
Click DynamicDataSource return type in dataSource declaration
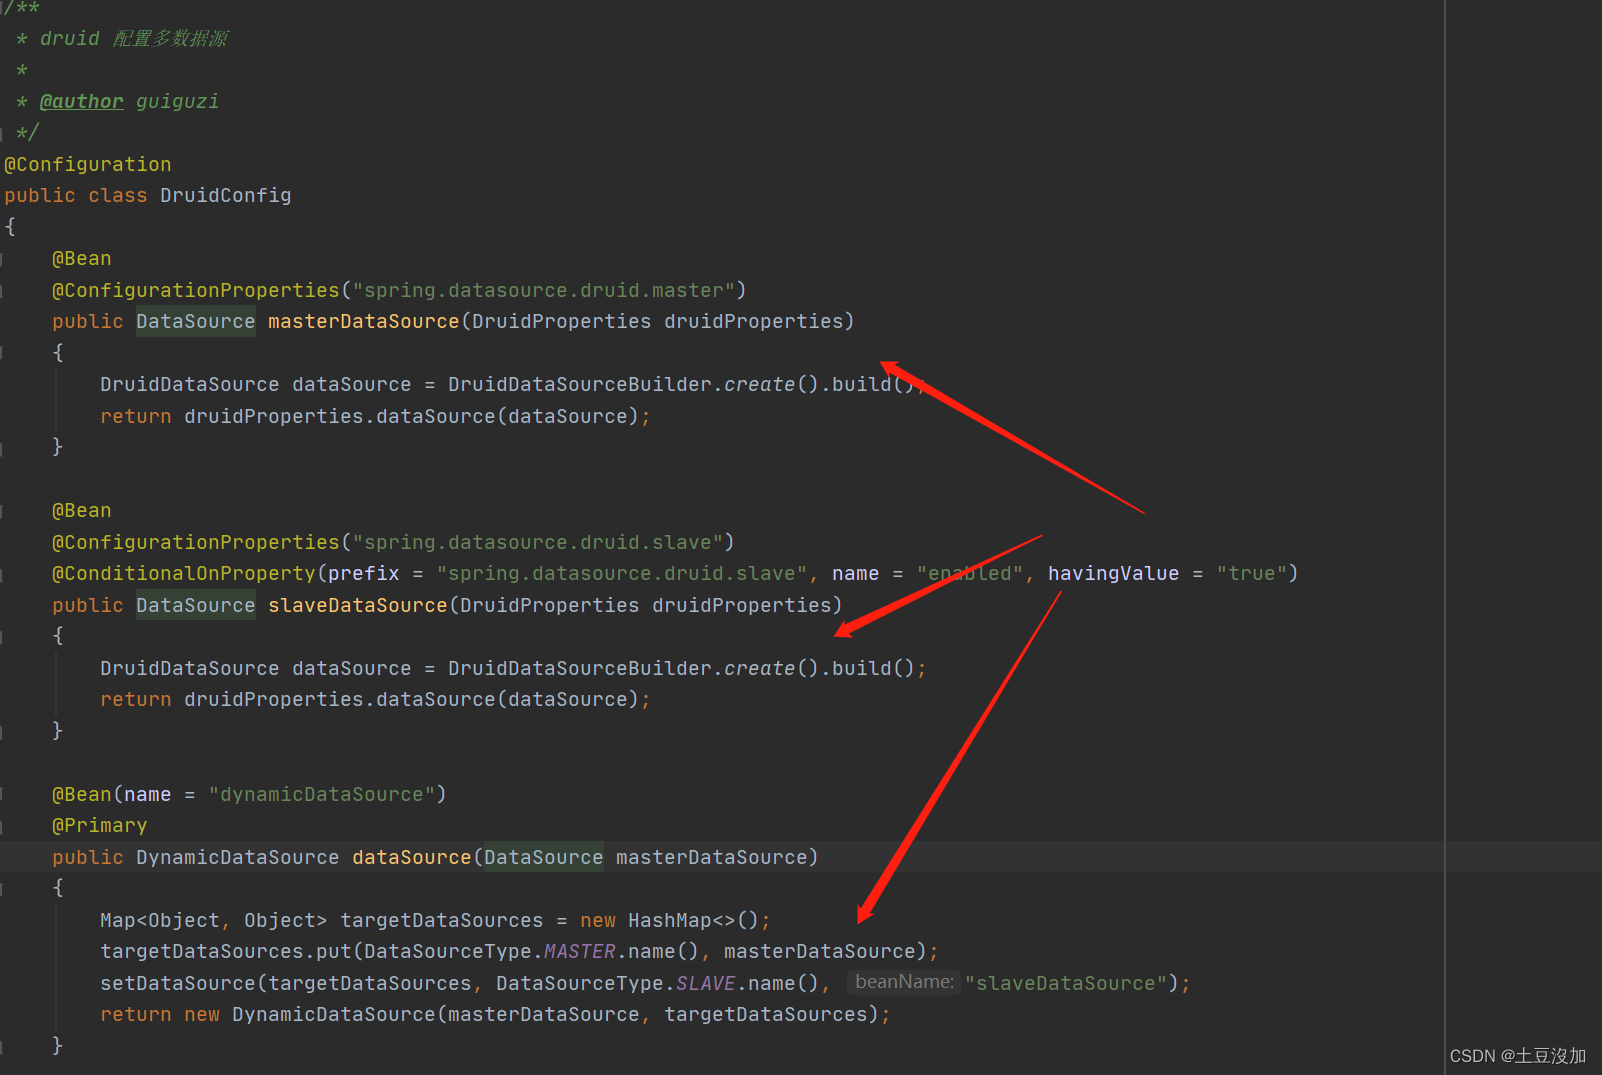coord(238,857)
